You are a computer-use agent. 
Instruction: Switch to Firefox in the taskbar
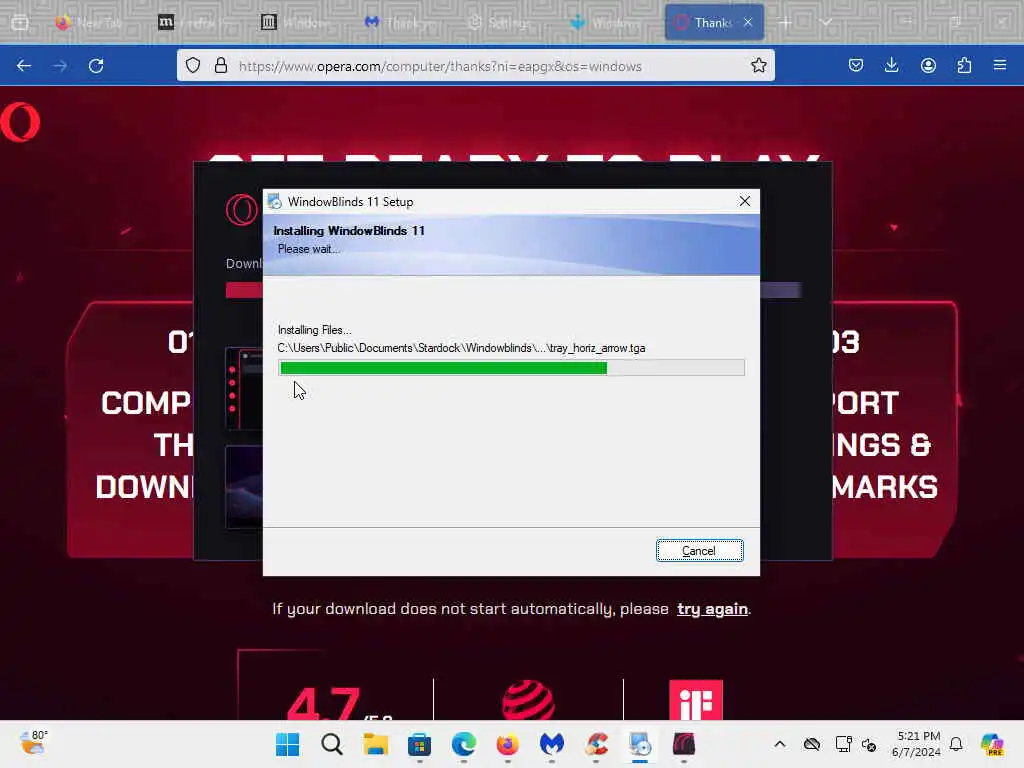[507, 744]
